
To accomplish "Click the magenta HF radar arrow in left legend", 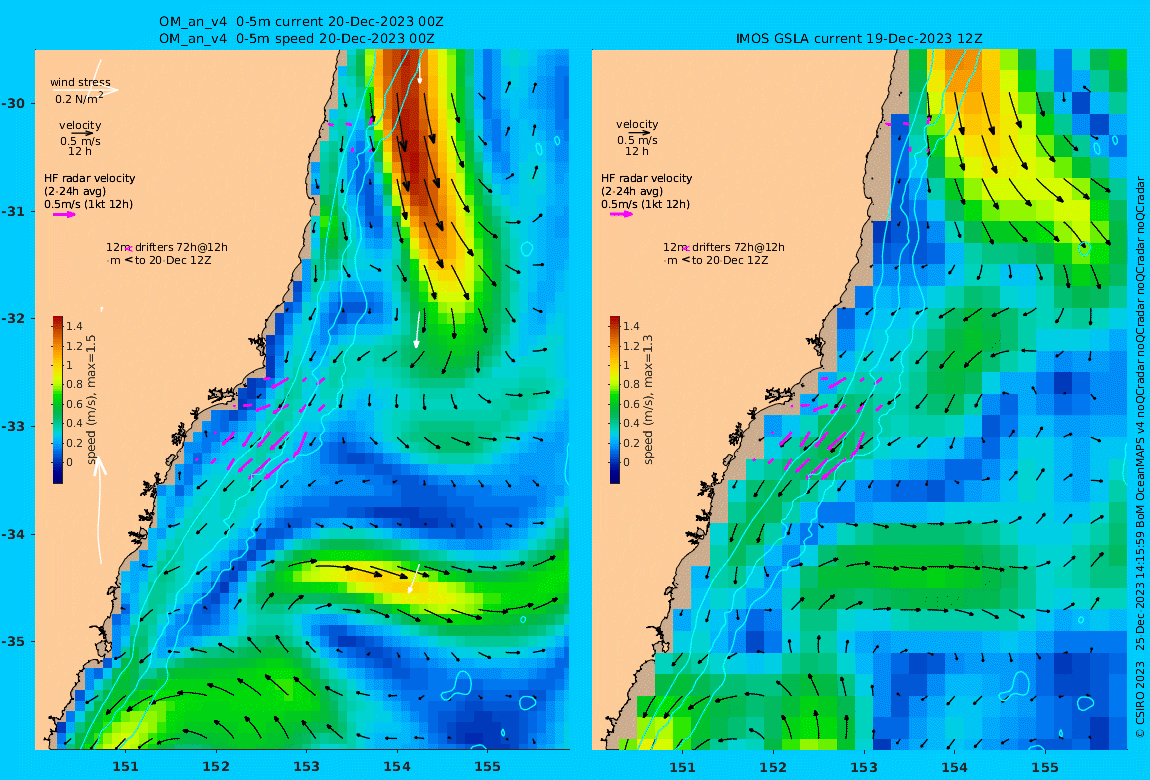I will pos(63,215).
